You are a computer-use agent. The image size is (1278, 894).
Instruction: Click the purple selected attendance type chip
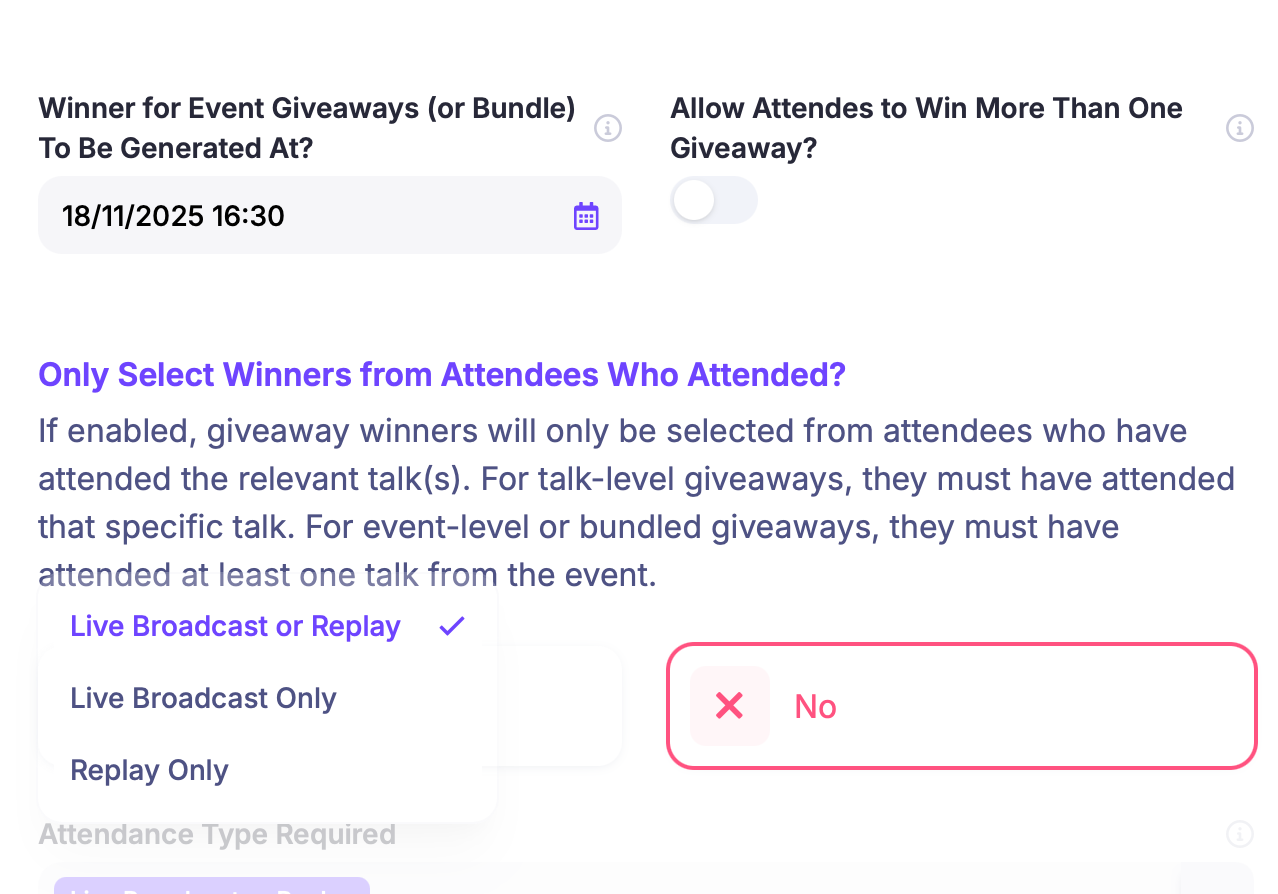pos(212,886)
